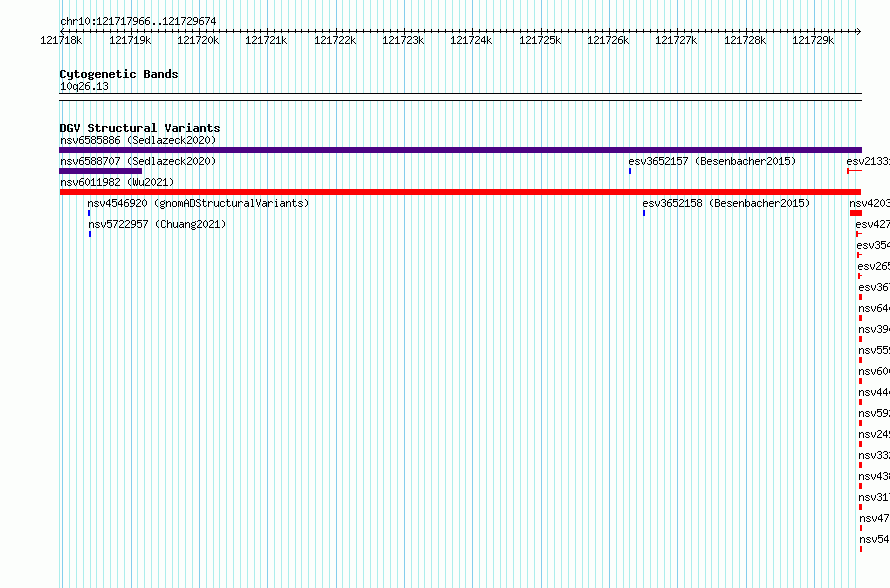
Task: Open nsv4546920 (gnomADStructuralVariants) label
Action: pos(198,203)
